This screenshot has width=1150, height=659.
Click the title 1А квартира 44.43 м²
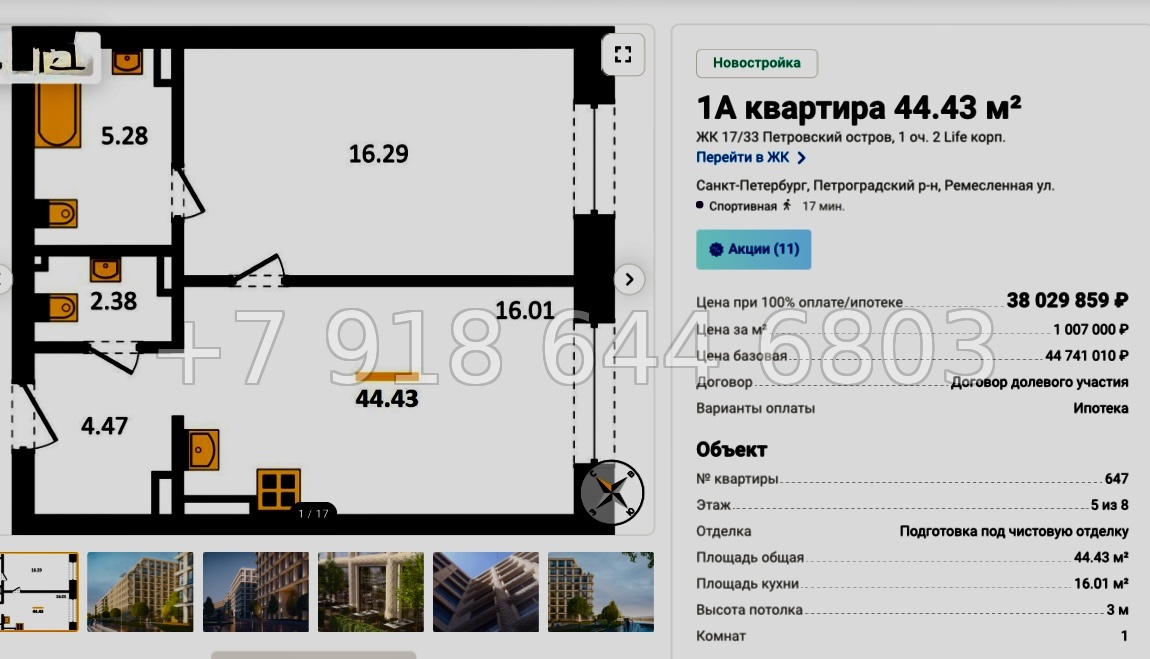point(858,108)
